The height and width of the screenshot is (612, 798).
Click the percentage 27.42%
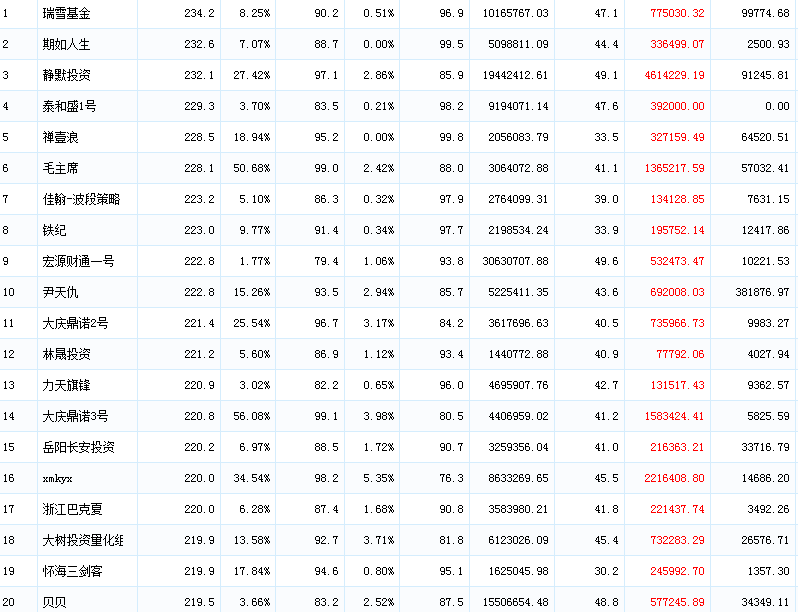(x=252, y=75)
